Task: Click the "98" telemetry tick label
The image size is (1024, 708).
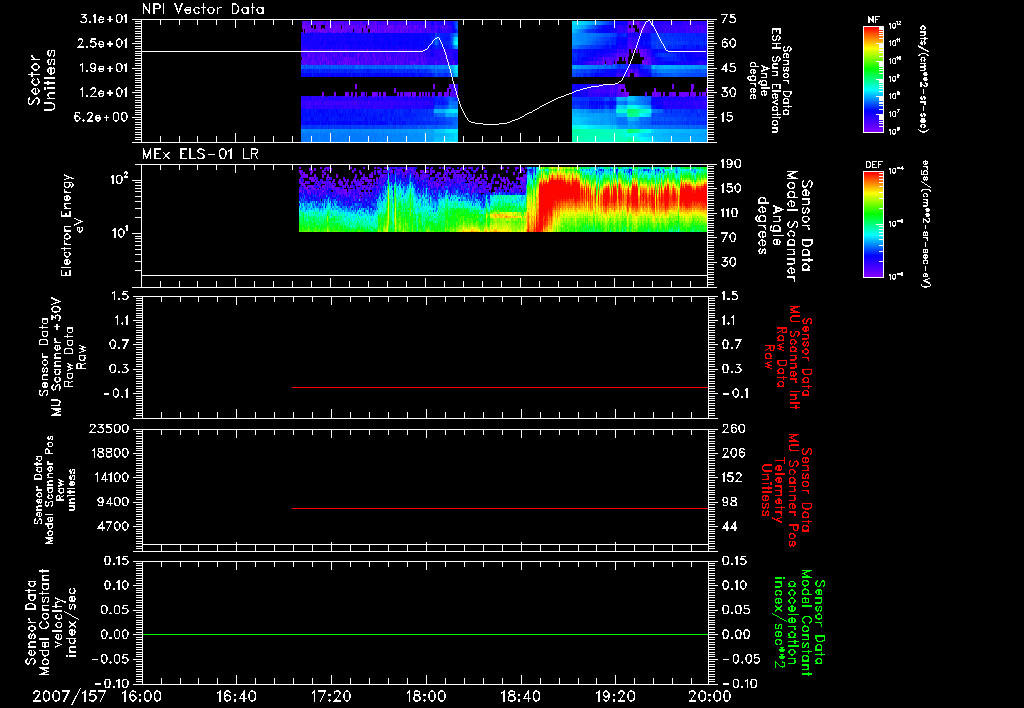Action: [729, 502]
